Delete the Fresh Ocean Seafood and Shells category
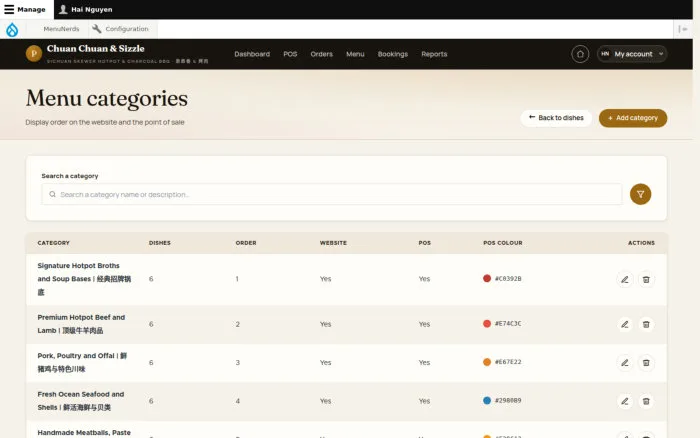This screenshot has height=438, width=700. tap(646, 401)
